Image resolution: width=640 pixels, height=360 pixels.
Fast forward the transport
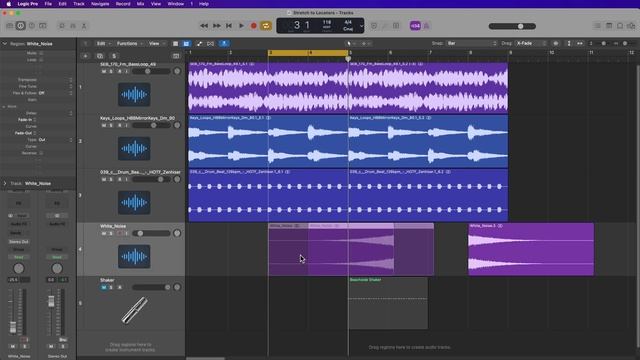pos(216,26)
